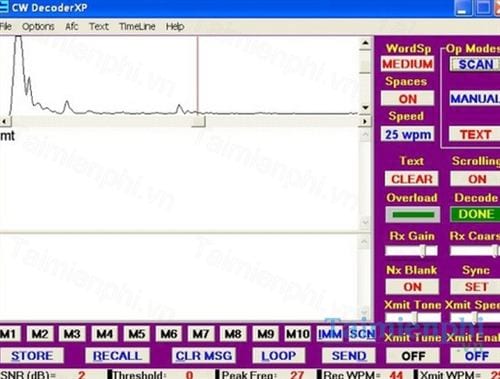
Task: Open the TimeLine menu
Action: (x=137, y=26)
